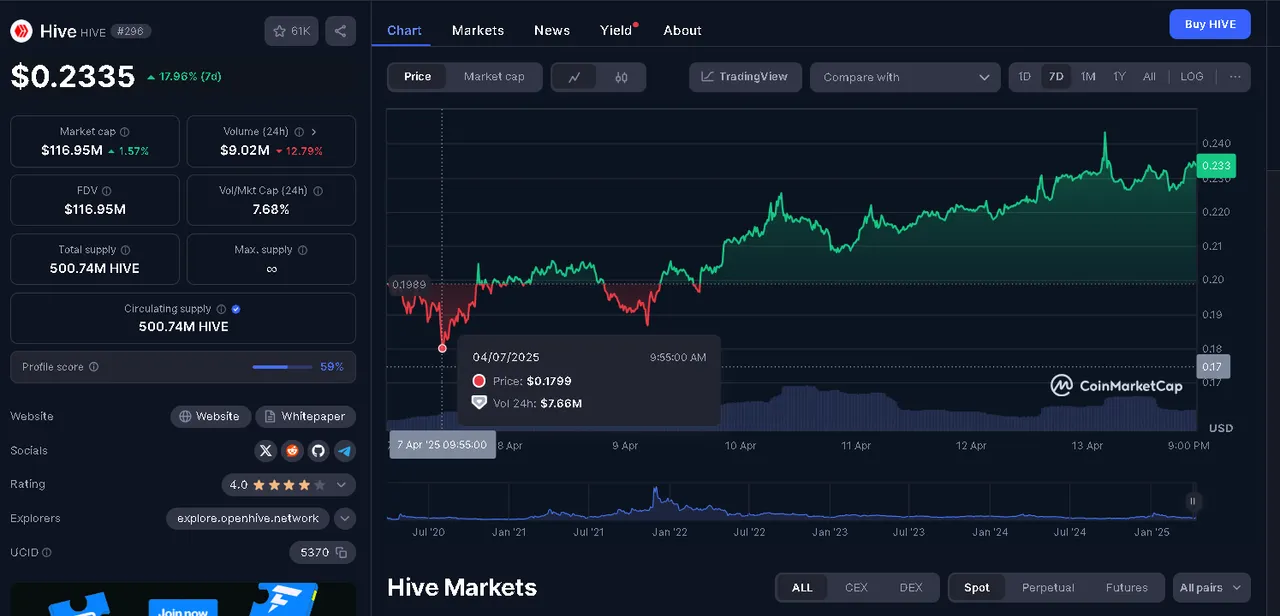Viewport: 1280px width, 616px height.
Task: Open Hive's Reddit social link
Action: coord(292,451)
